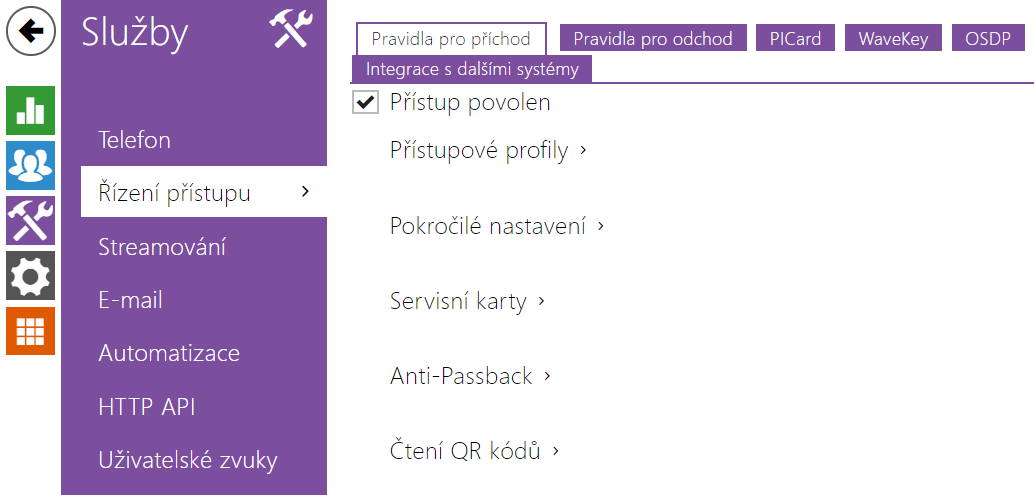Open the system gear icon
This screenshot has height=495, width=1034.
coord(31,275)
